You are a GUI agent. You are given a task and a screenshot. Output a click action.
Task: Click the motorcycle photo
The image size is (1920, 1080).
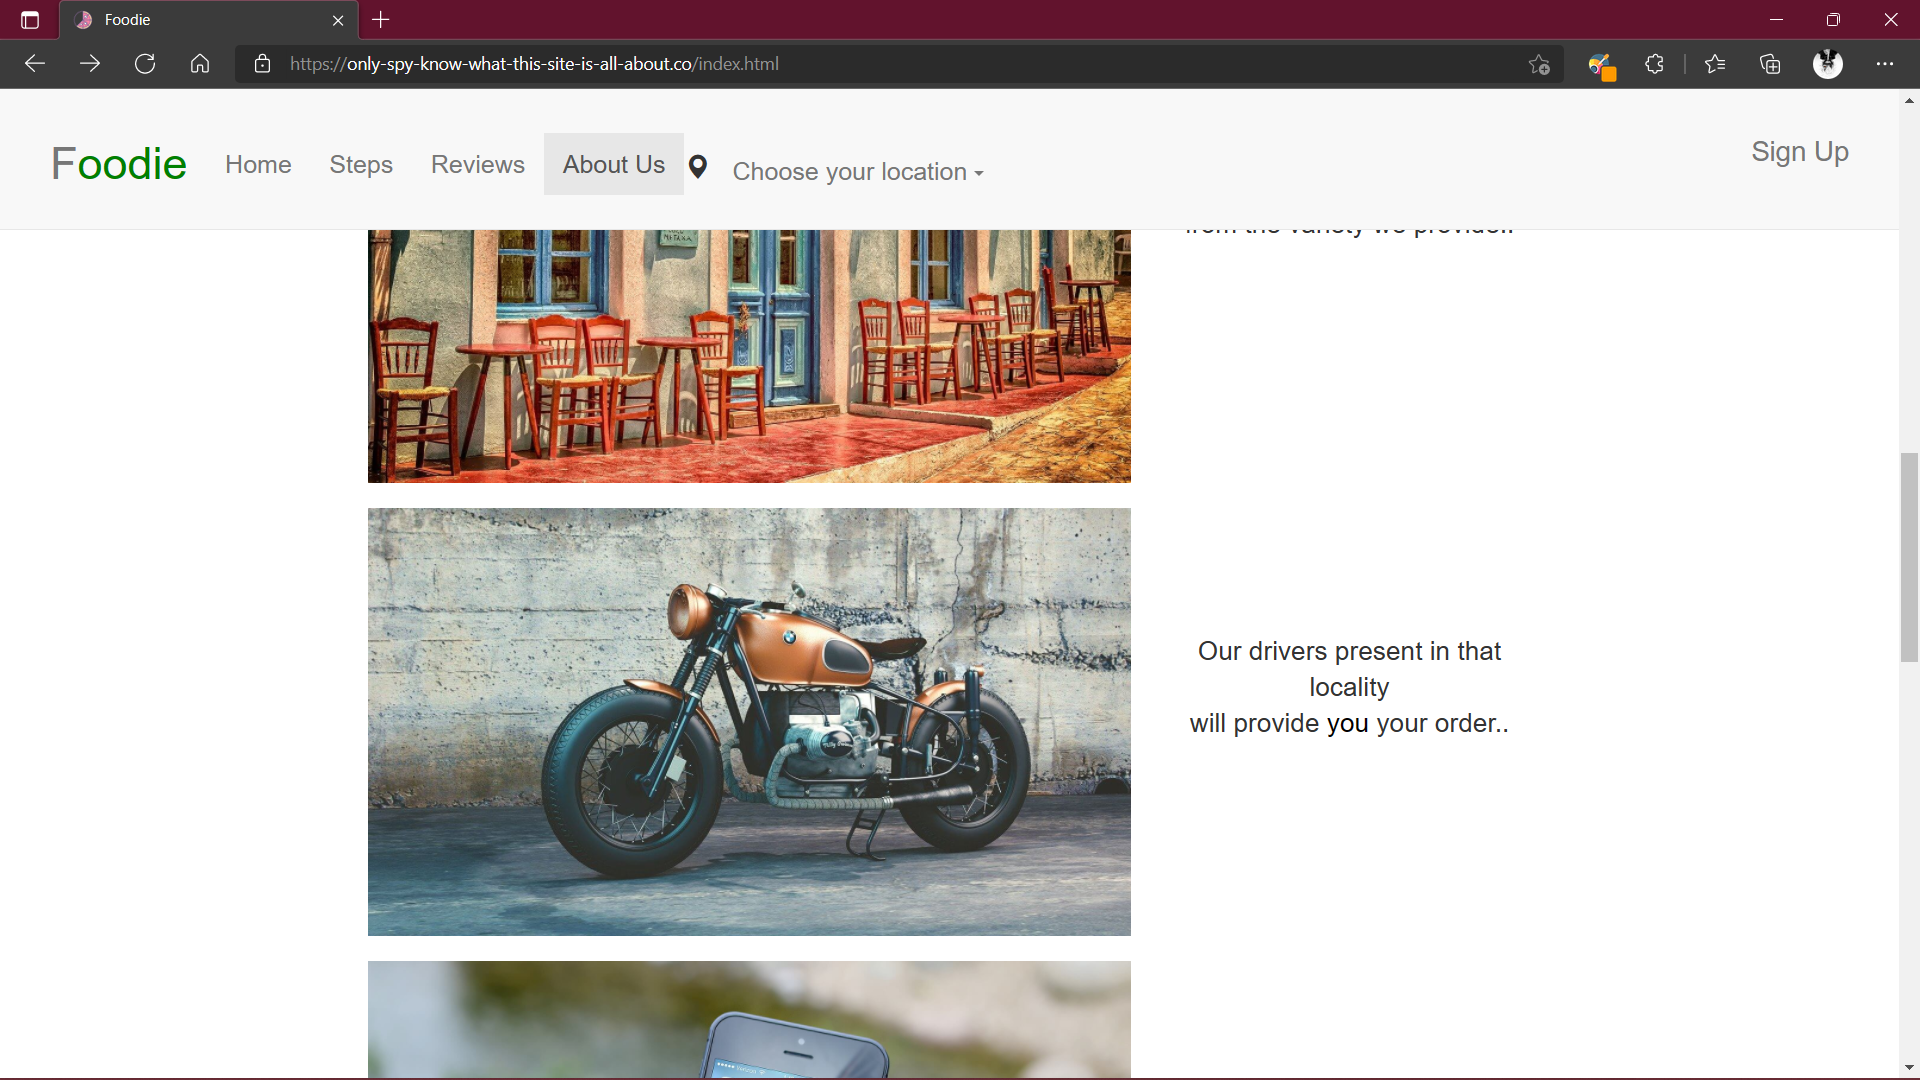(x=749, y=722)
